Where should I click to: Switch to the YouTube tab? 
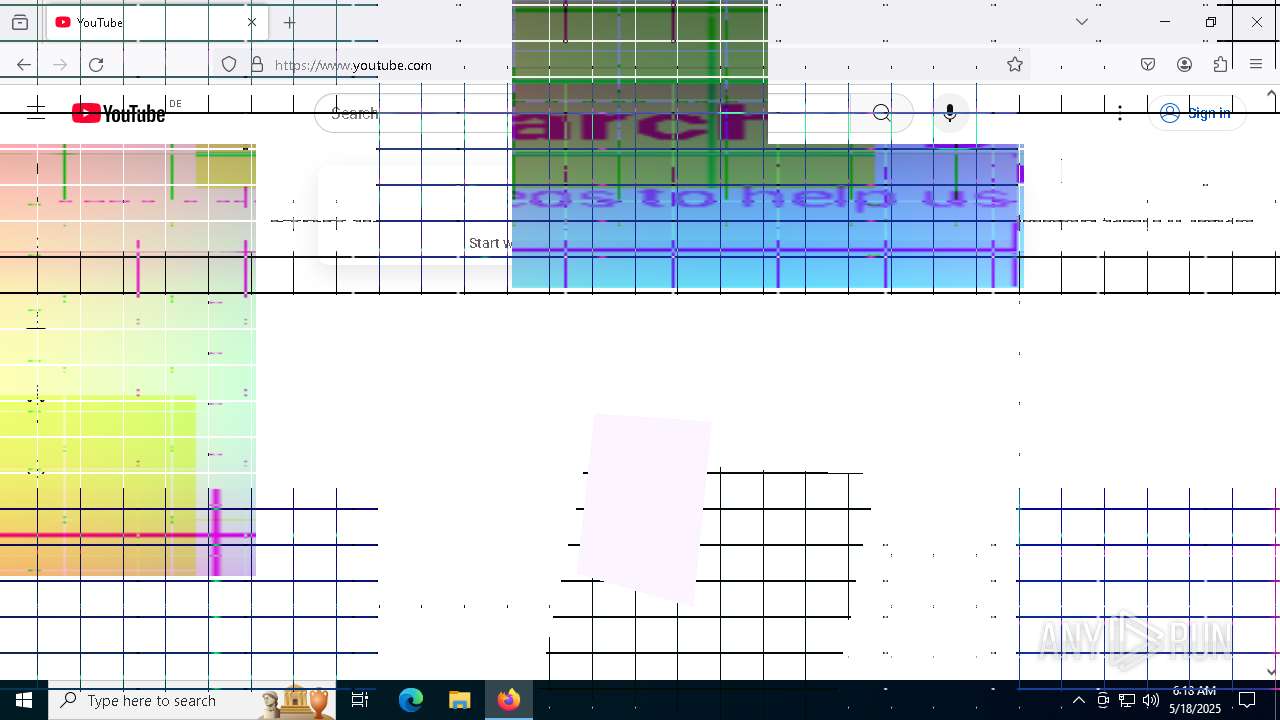point(155,22)
